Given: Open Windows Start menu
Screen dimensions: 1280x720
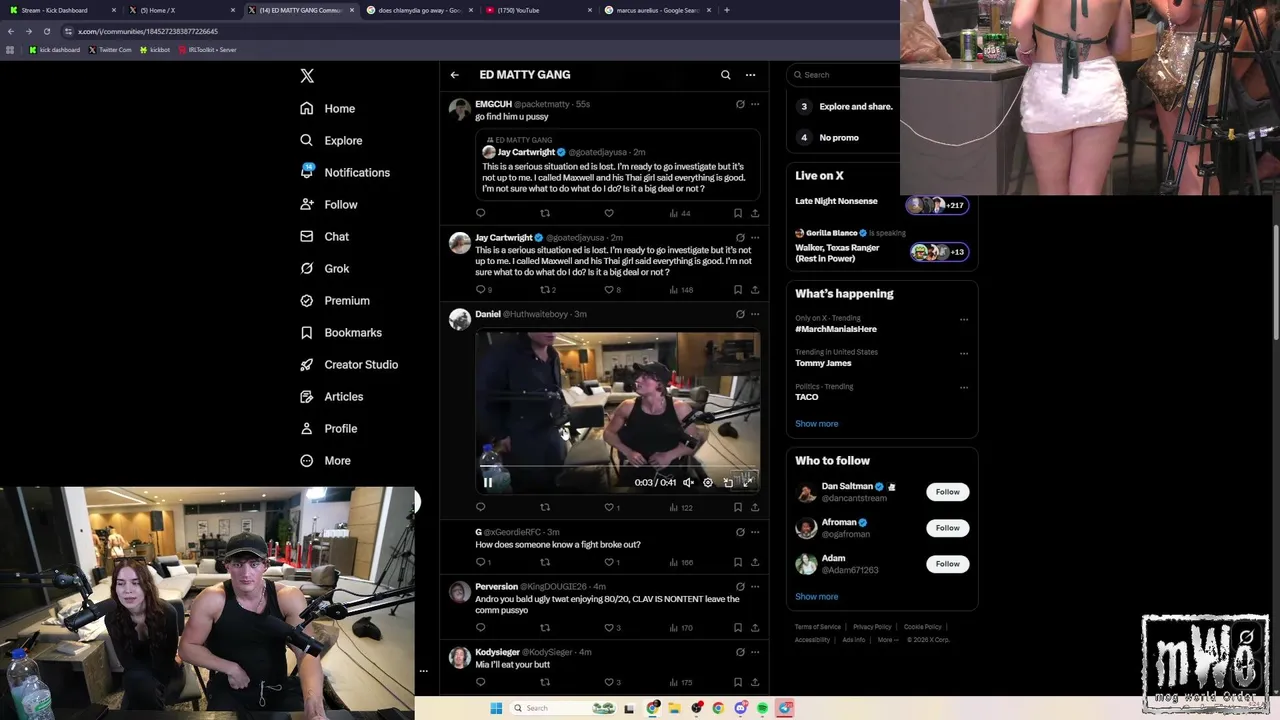Looking at the screenshot, I should tap(496, 708).
